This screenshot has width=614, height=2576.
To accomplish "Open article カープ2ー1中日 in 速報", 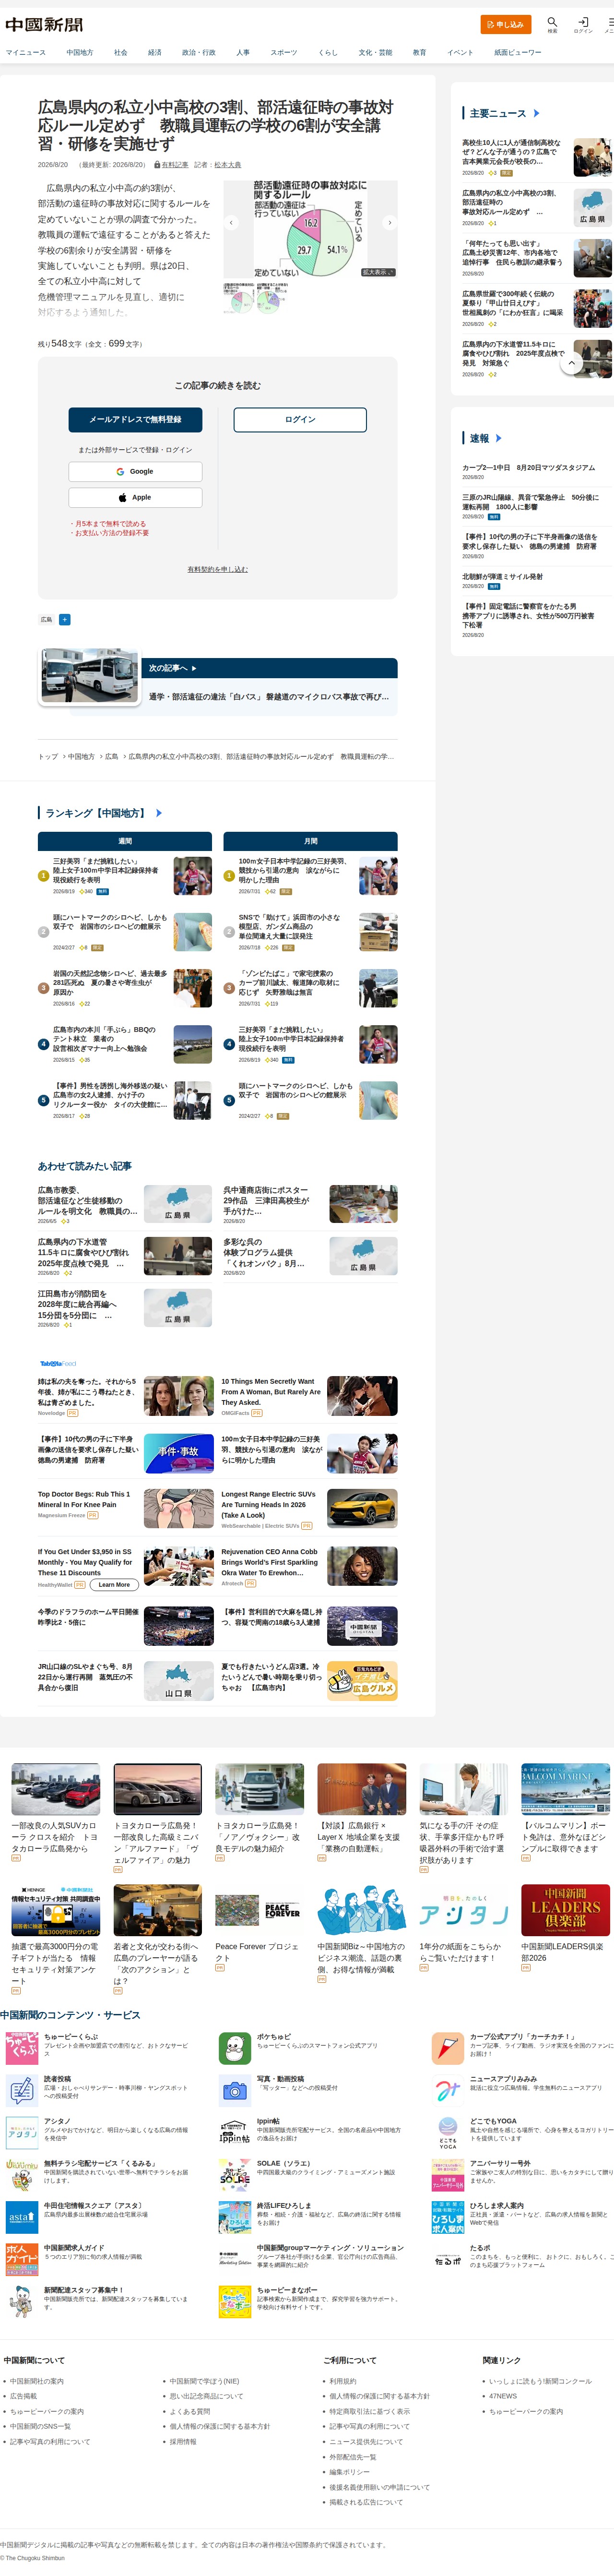I will 528,468.
